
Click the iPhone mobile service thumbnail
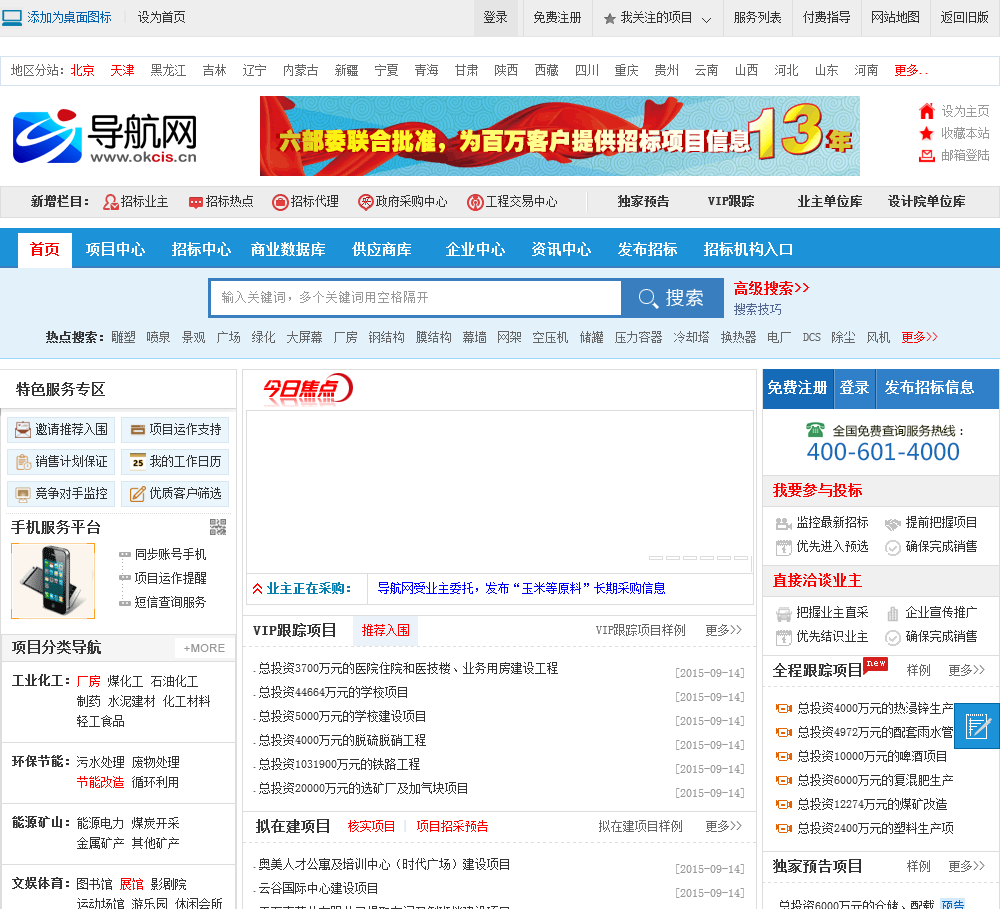[53, 581]
